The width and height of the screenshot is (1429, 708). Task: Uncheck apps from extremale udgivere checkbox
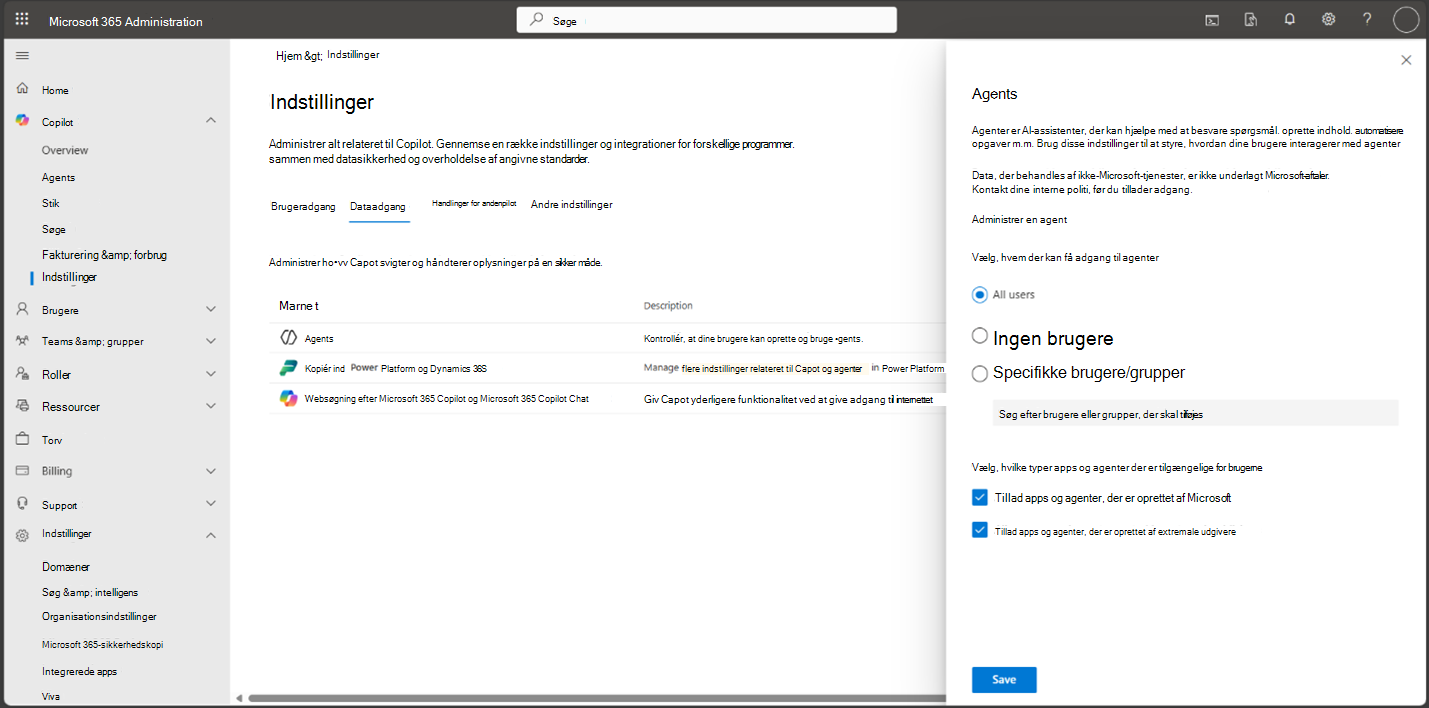[980, 530]
